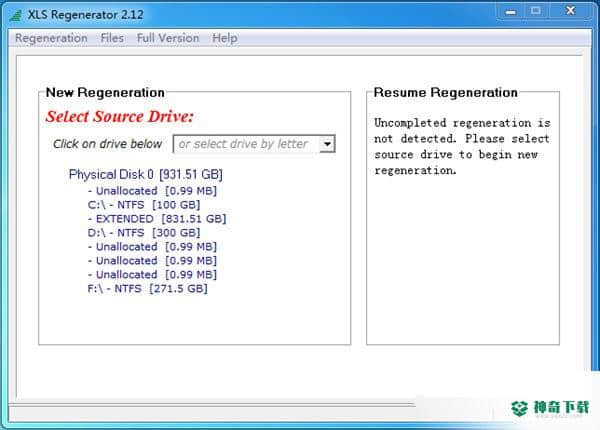This screenshot has height=430, width=600.
Task: Select Physical Disk 0 [931.51 GB]
Action: click(x=145, y=174)
